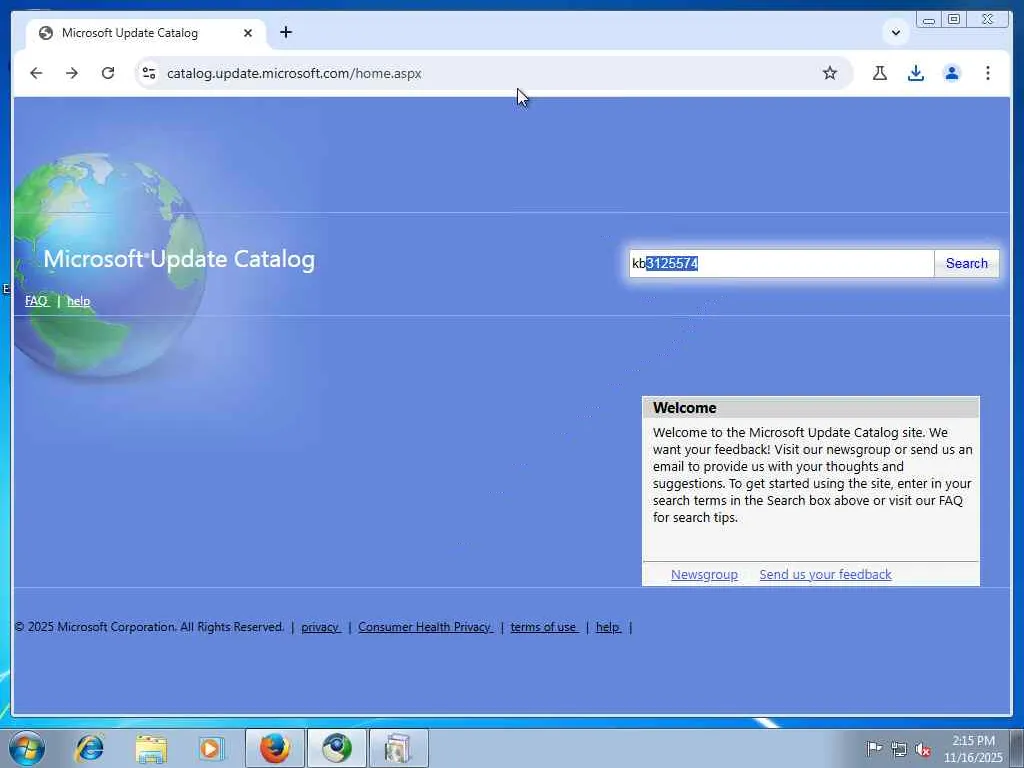The image size is (1024, 768).
Task: Open Send us your feedback link
Action: (825, 574)
